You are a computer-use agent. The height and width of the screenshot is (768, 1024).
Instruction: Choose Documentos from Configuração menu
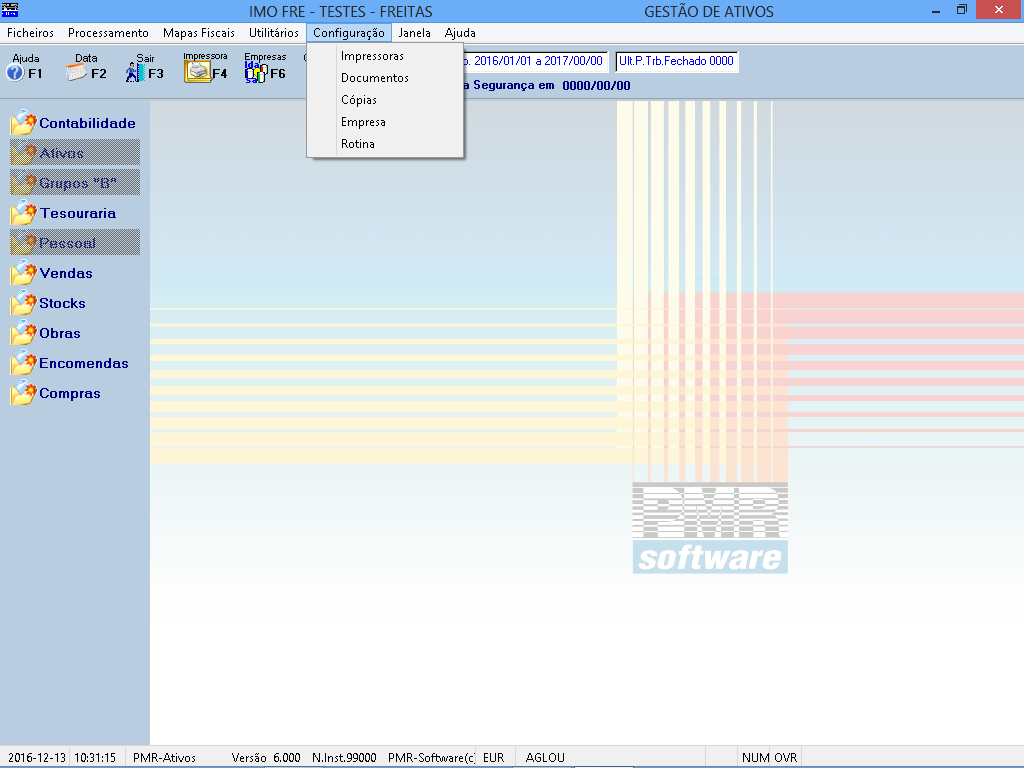(385, 78)
